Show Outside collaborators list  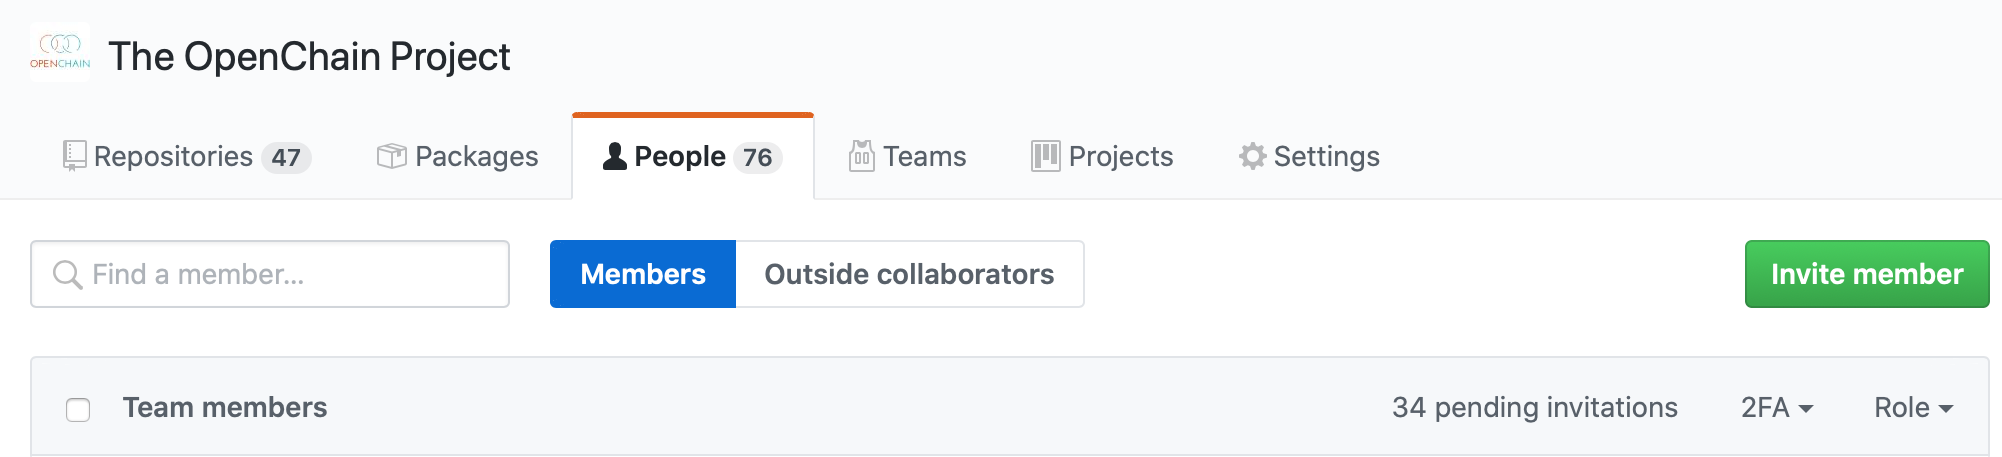910,274
